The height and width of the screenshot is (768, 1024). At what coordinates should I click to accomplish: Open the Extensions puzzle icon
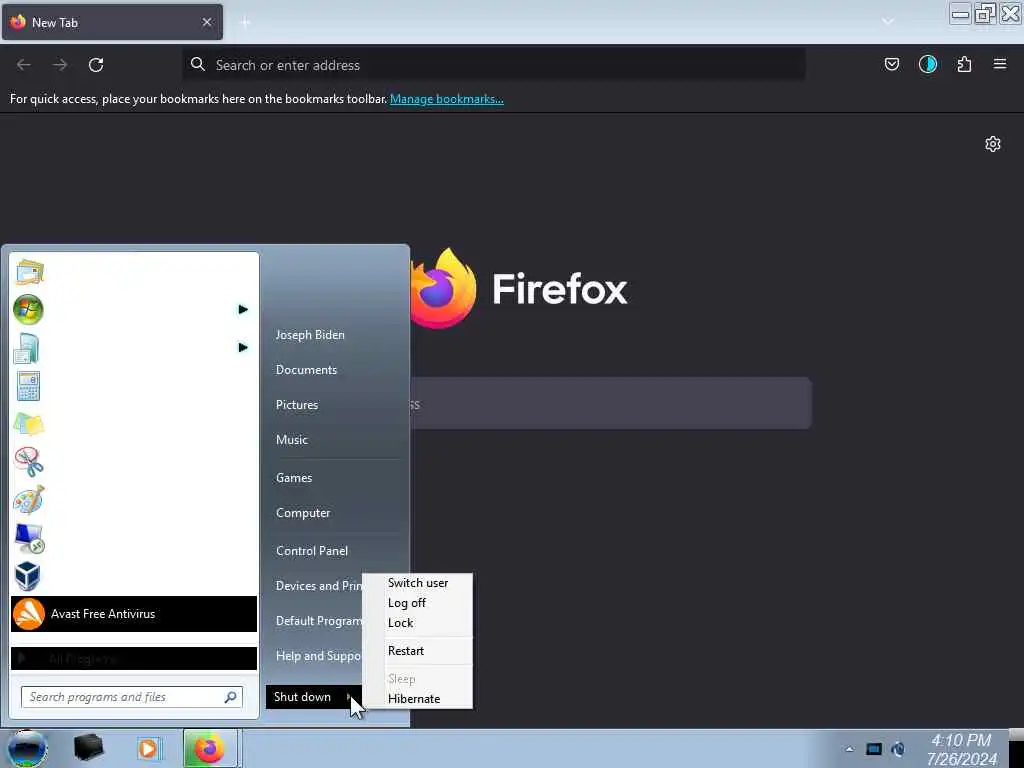point(964,64)
